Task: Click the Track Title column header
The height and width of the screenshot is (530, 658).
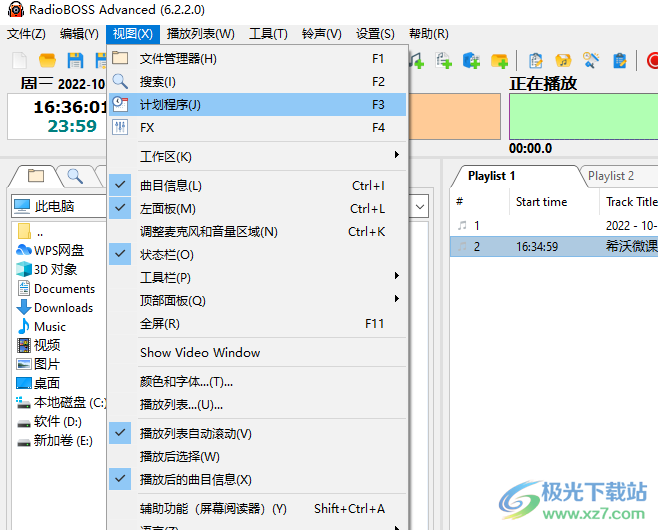Action: tap(631, 202)
